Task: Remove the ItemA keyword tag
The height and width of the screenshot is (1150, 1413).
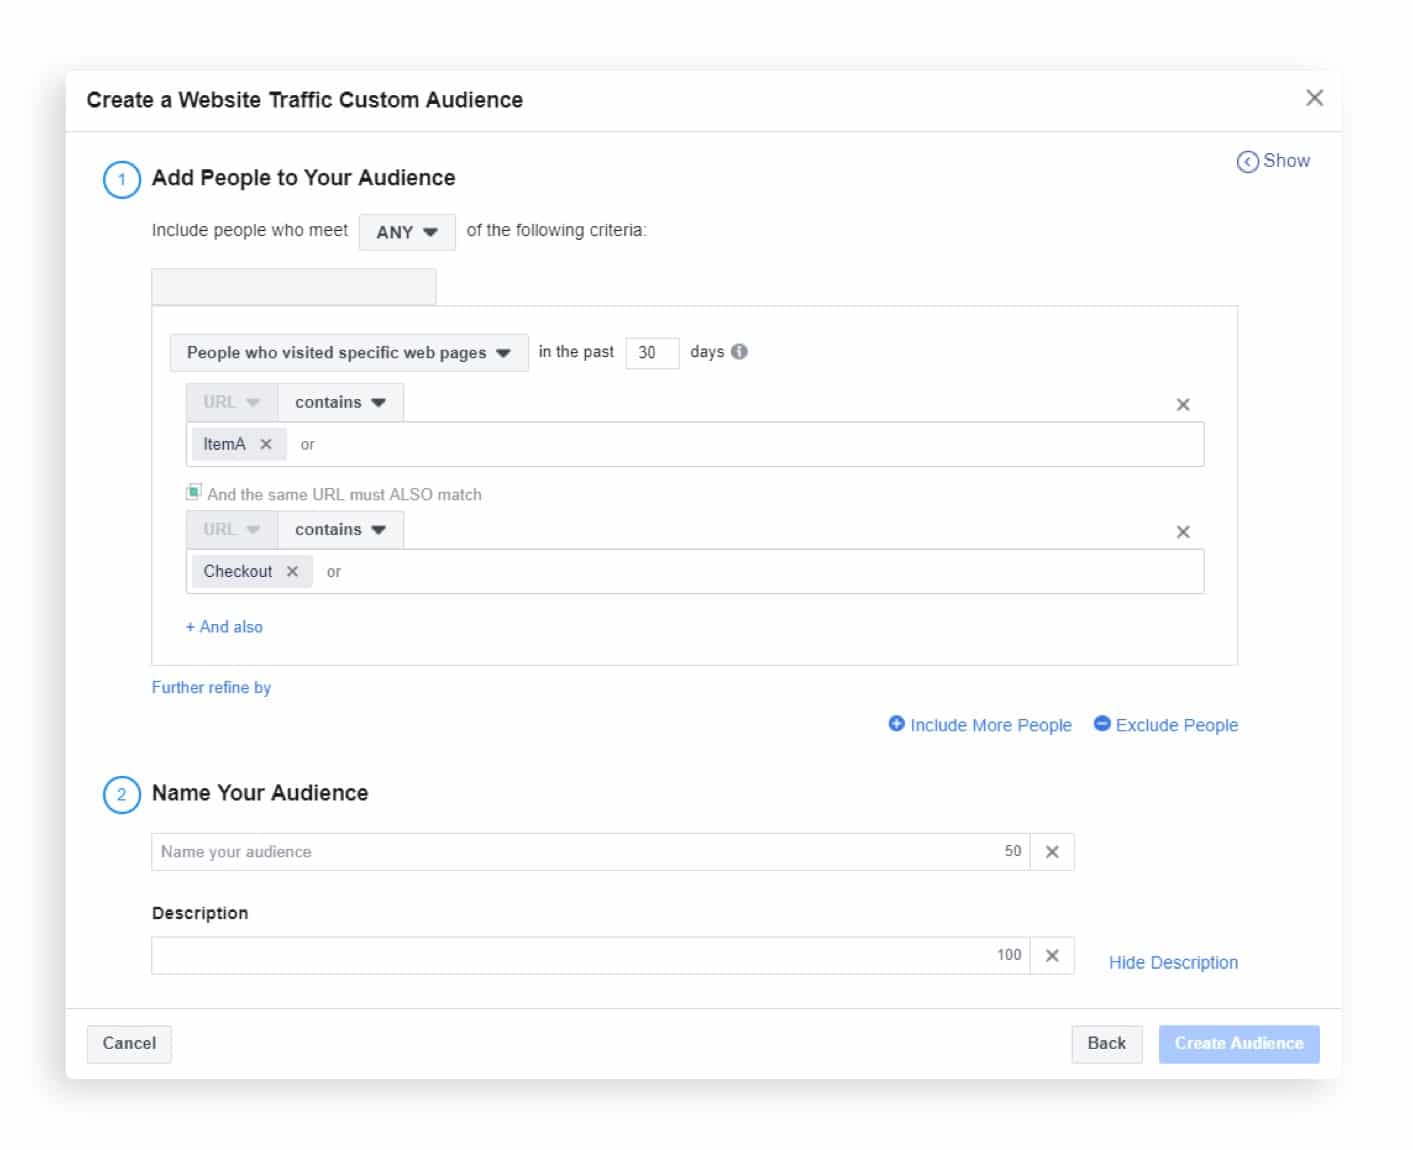Action: click(x=266, y=443)
